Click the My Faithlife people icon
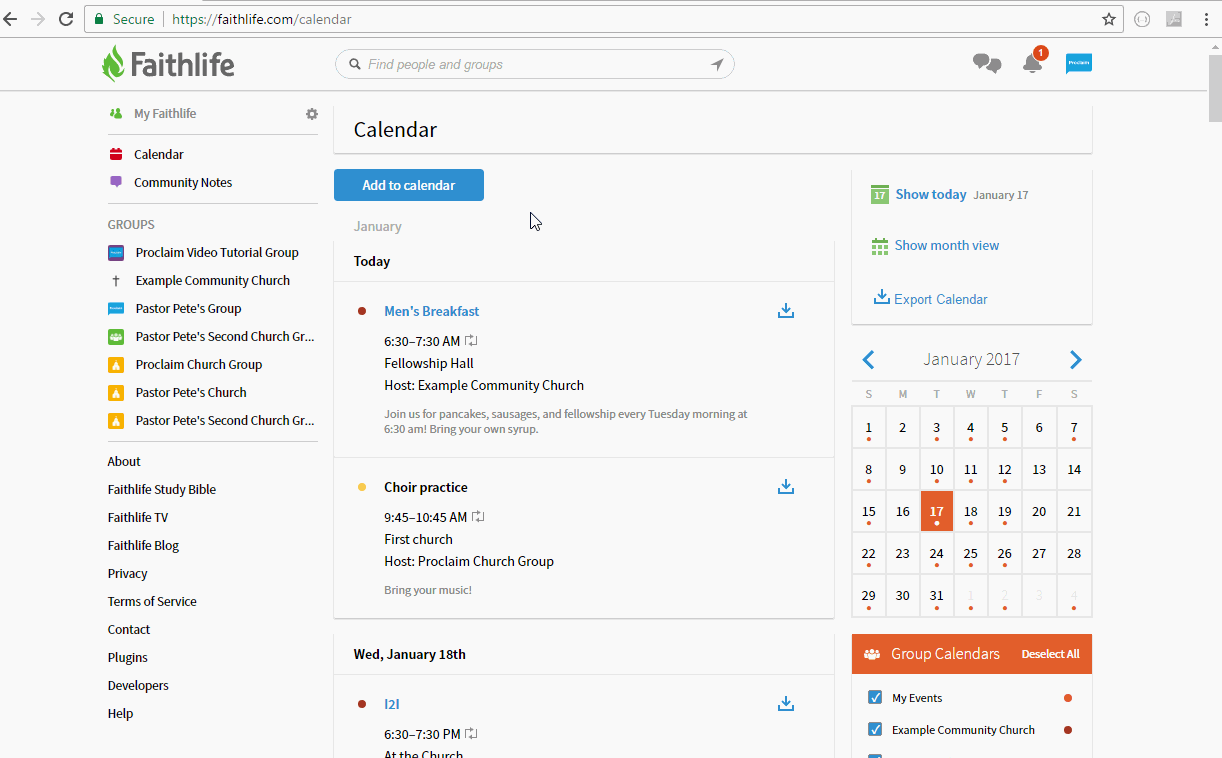The image size is (1222, 758). coord(116,114)
